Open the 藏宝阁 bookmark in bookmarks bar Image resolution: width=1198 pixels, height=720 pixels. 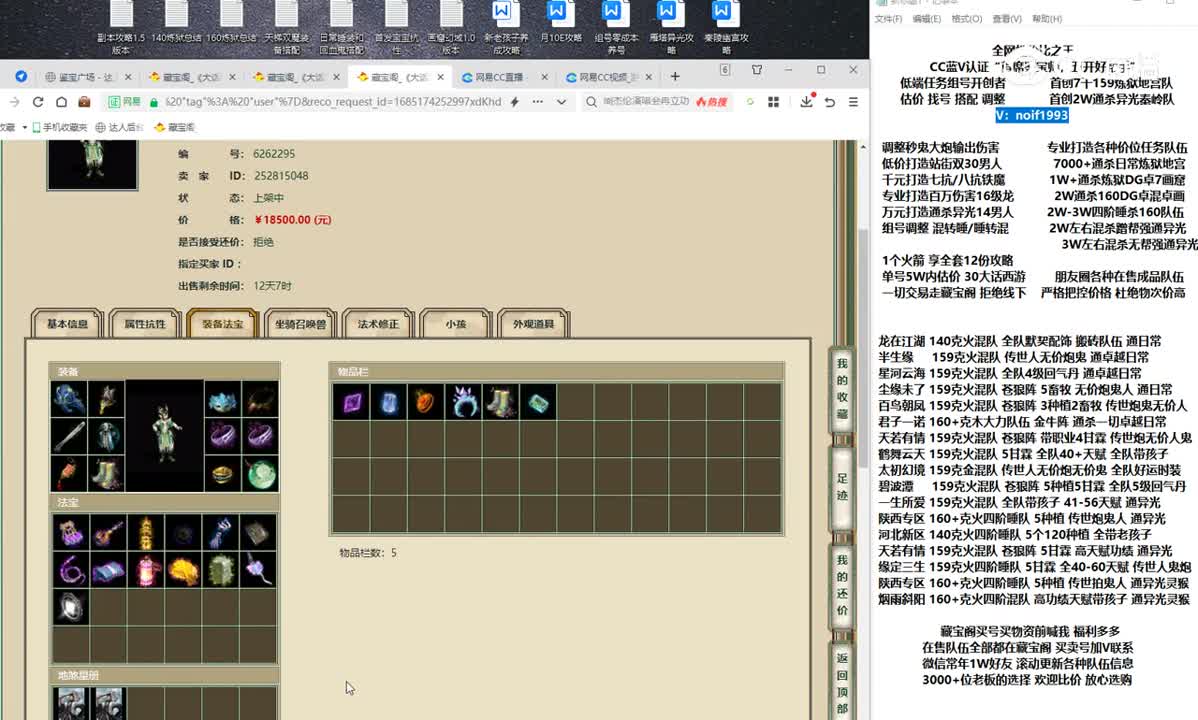pos(175,128)
